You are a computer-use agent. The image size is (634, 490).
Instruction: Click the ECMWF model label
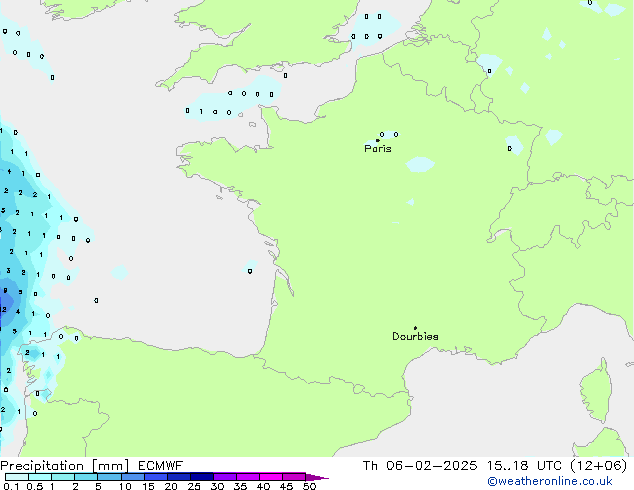click(161, 466)
